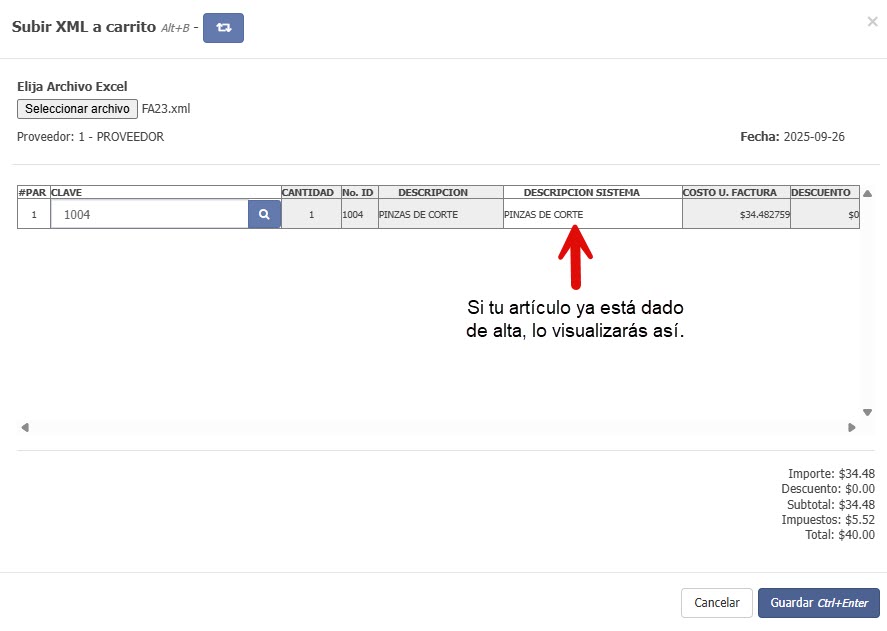Click the $34.482759 cost cell

tap(736, 214)
